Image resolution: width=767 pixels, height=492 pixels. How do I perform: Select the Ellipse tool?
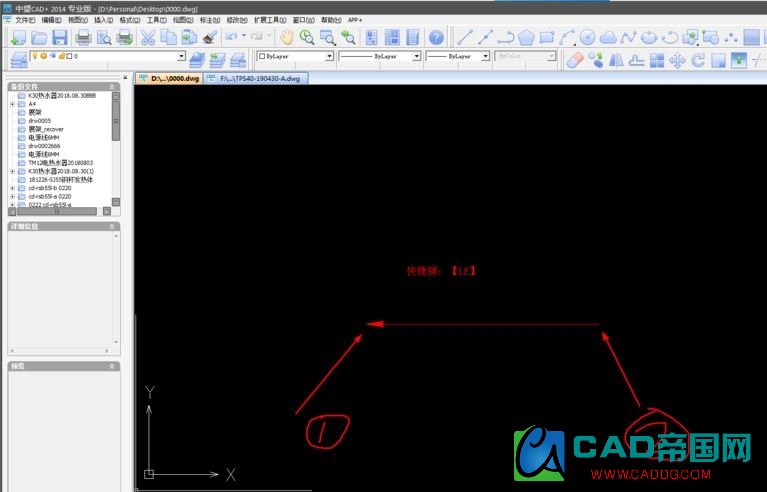click(x=649, y=37)
